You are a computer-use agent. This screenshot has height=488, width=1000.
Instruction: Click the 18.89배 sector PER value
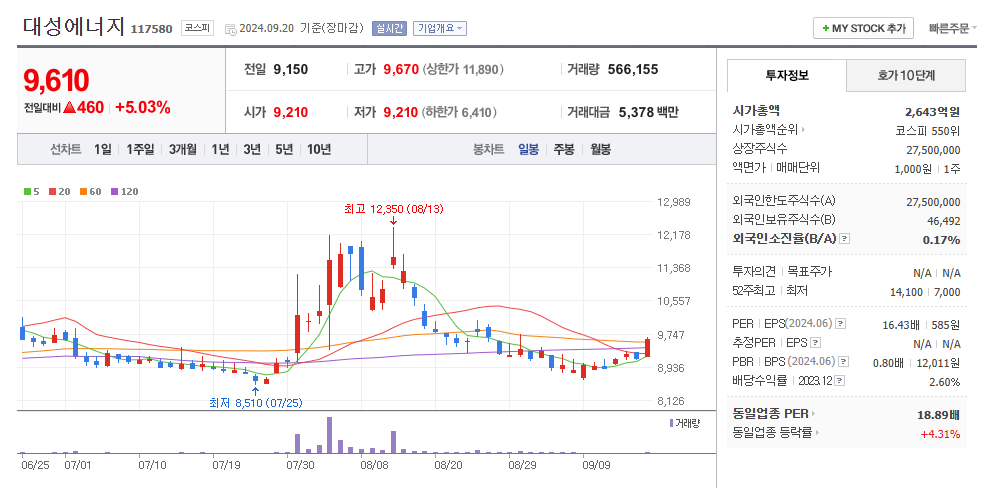938,415
